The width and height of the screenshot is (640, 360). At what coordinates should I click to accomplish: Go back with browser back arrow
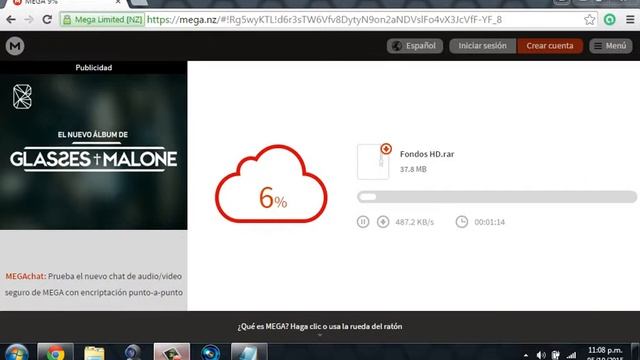(x=11, y=19)
